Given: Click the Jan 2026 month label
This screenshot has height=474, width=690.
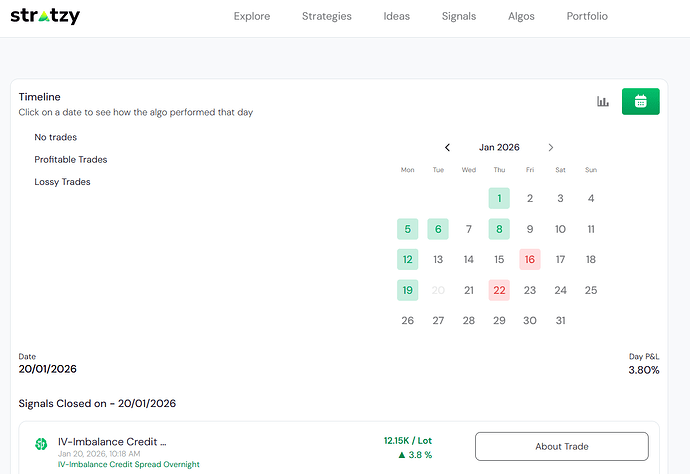Looking at the screenshot, I should (499, 147).
